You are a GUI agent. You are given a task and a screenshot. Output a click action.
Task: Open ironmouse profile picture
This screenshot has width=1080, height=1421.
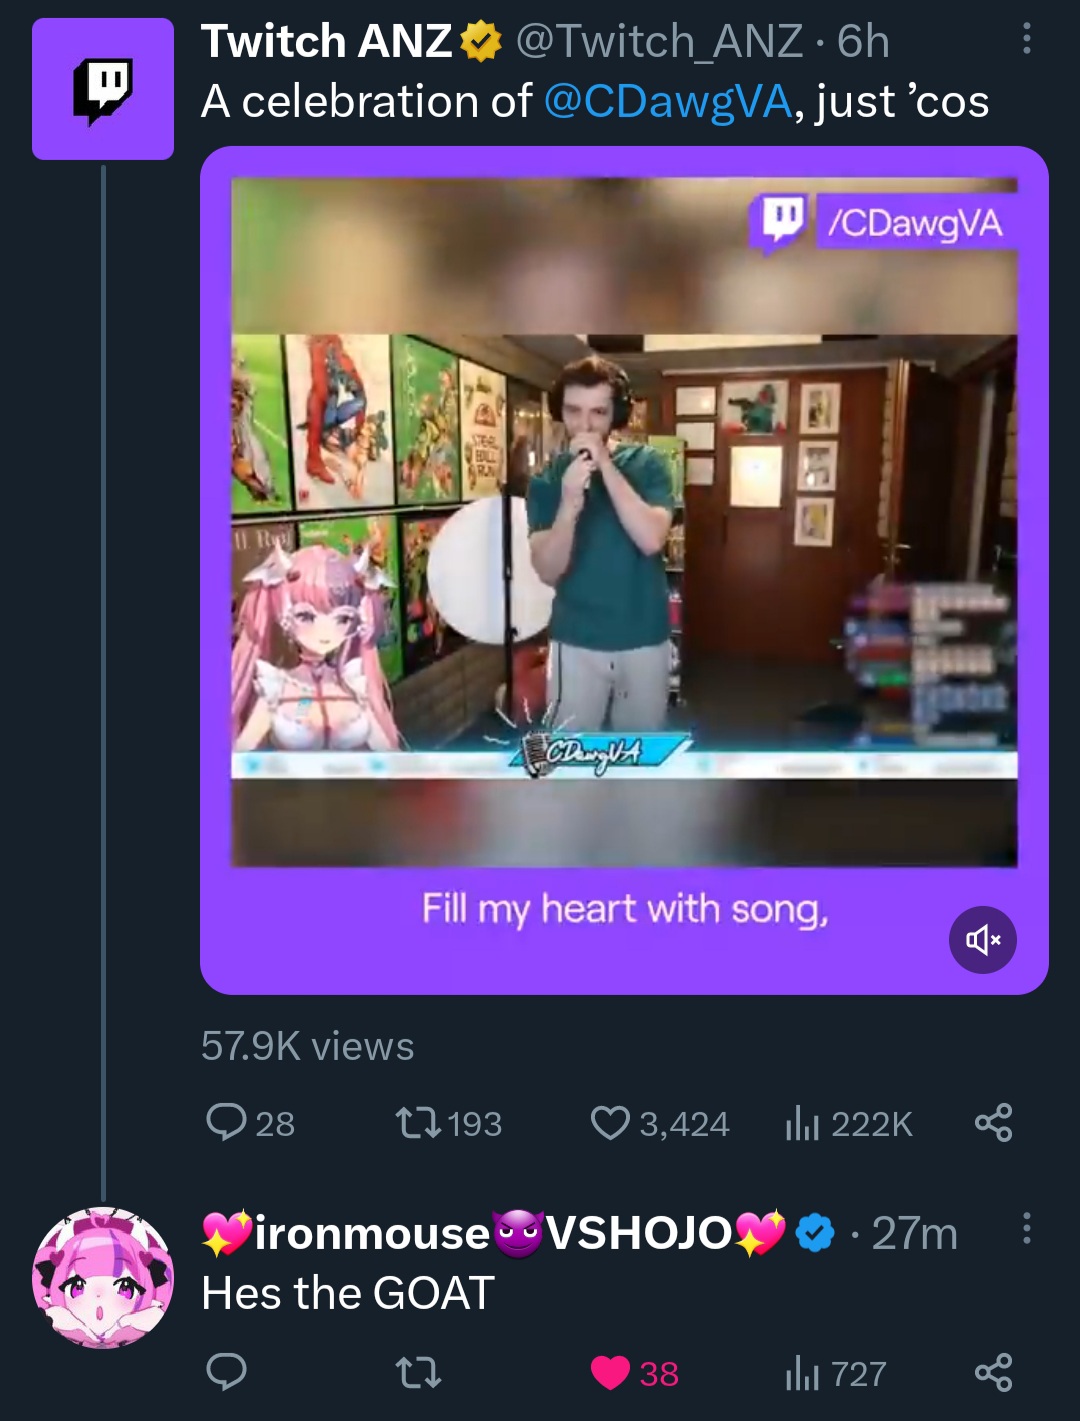(103, 1277)
